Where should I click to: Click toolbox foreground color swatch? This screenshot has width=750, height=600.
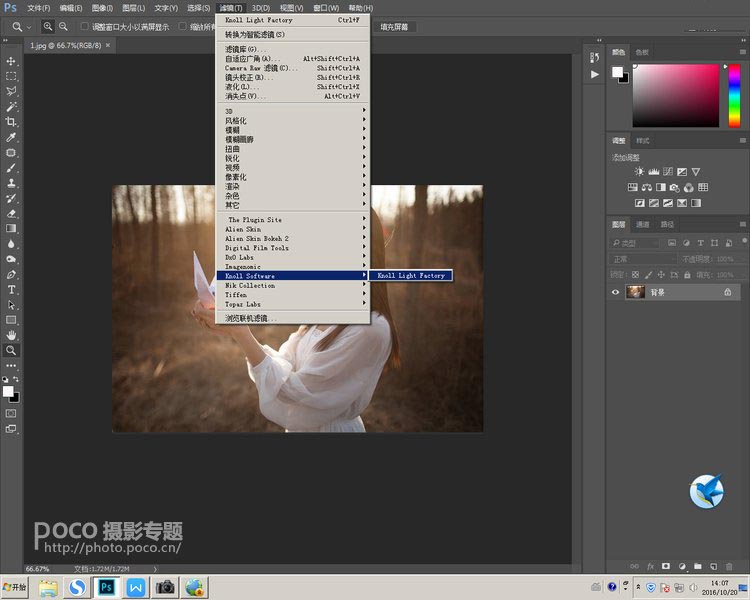[x=8, y=391]
